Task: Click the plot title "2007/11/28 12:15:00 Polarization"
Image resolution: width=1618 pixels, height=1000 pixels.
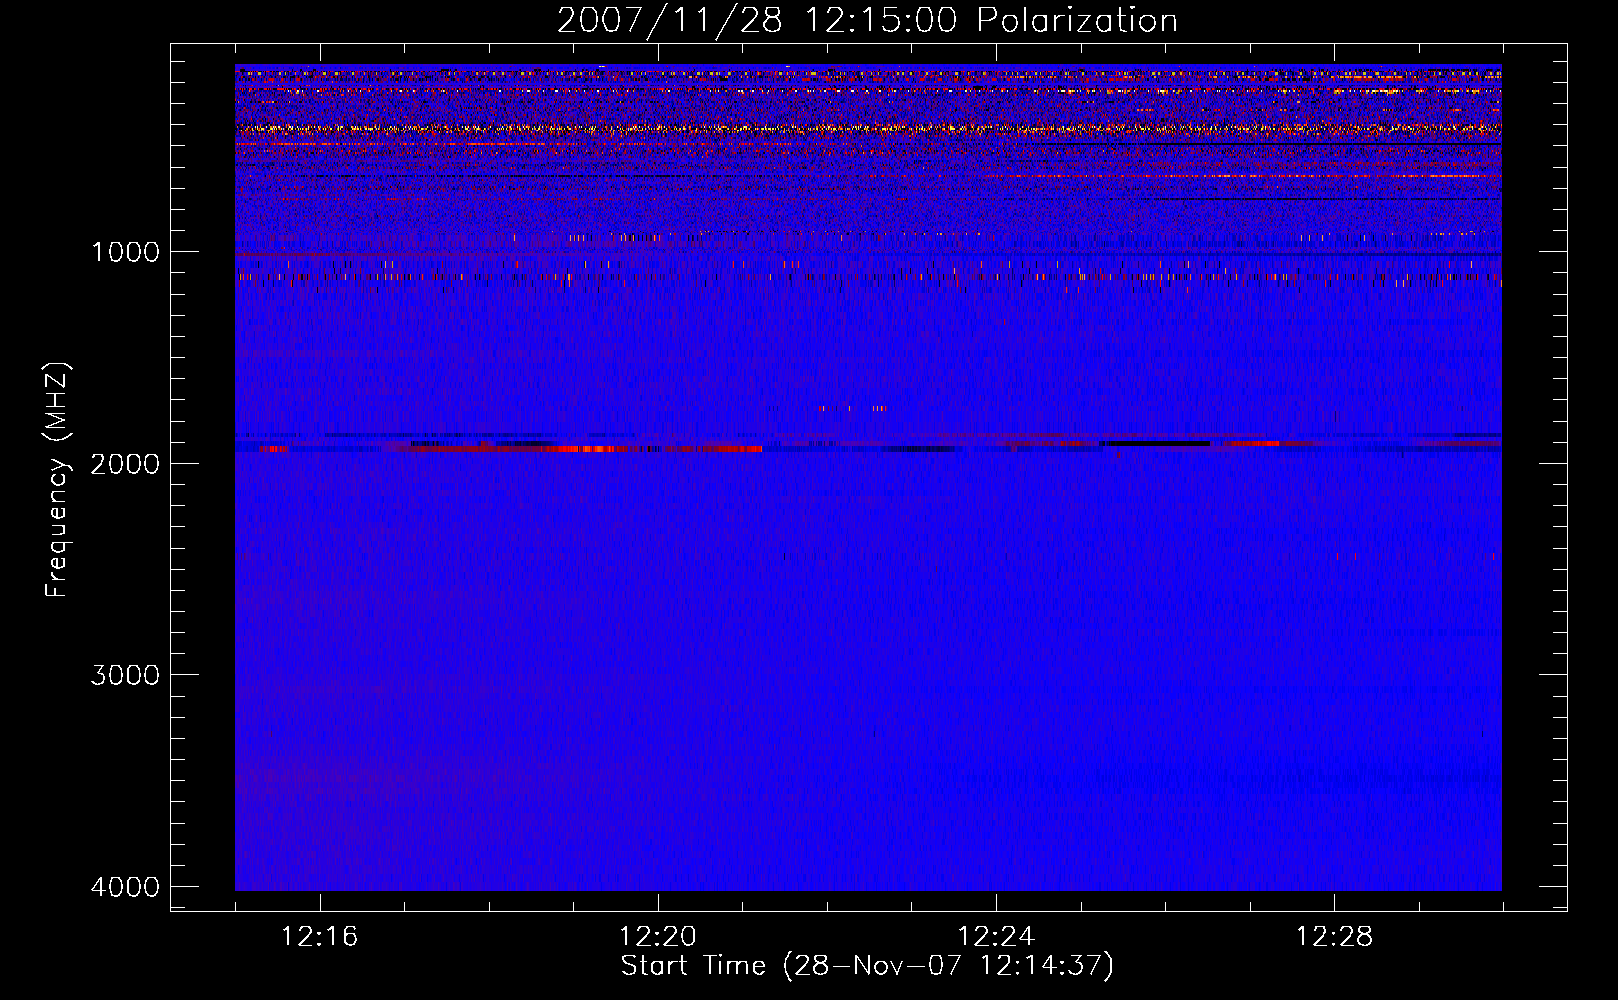Action: pyautogui.click(x=867, y=21)
